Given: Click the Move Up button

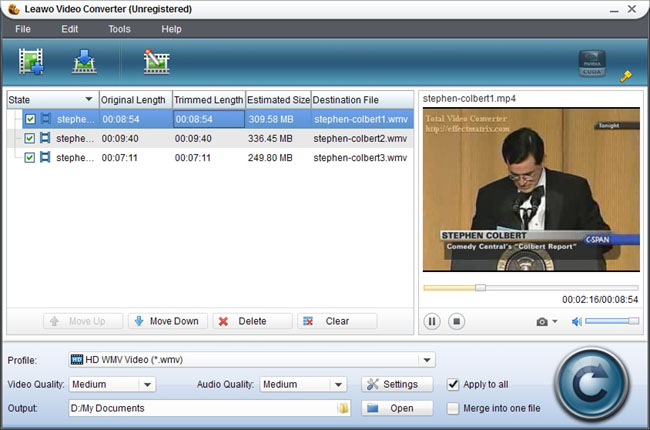Looking at the screenshot, I should 83,321.
